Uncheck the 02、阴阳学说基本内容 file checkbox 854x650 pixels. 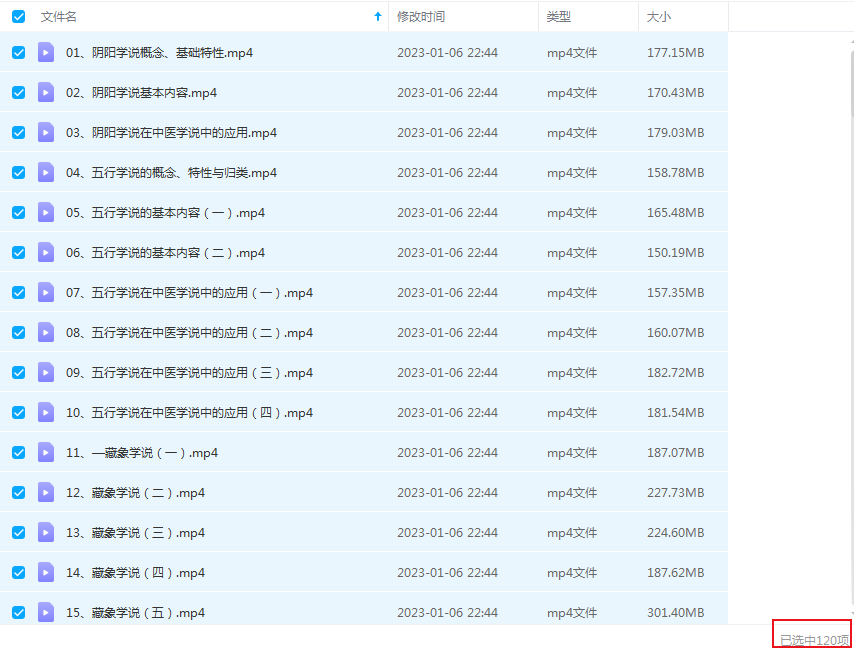(x=19, y=93)
